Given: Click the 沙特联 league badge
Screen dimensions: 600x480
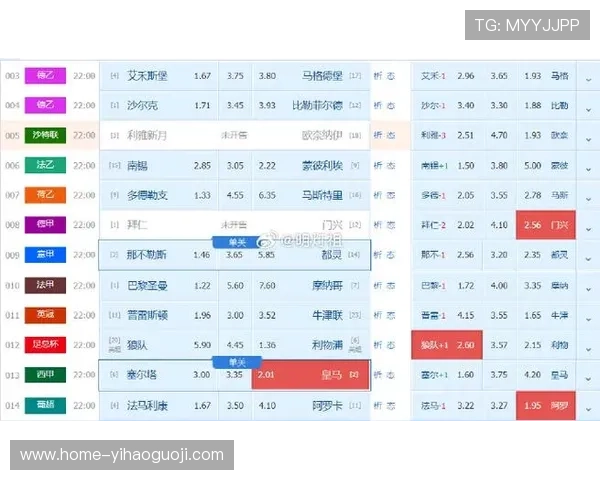Looking at the screenshot, I should click(45, 135).
